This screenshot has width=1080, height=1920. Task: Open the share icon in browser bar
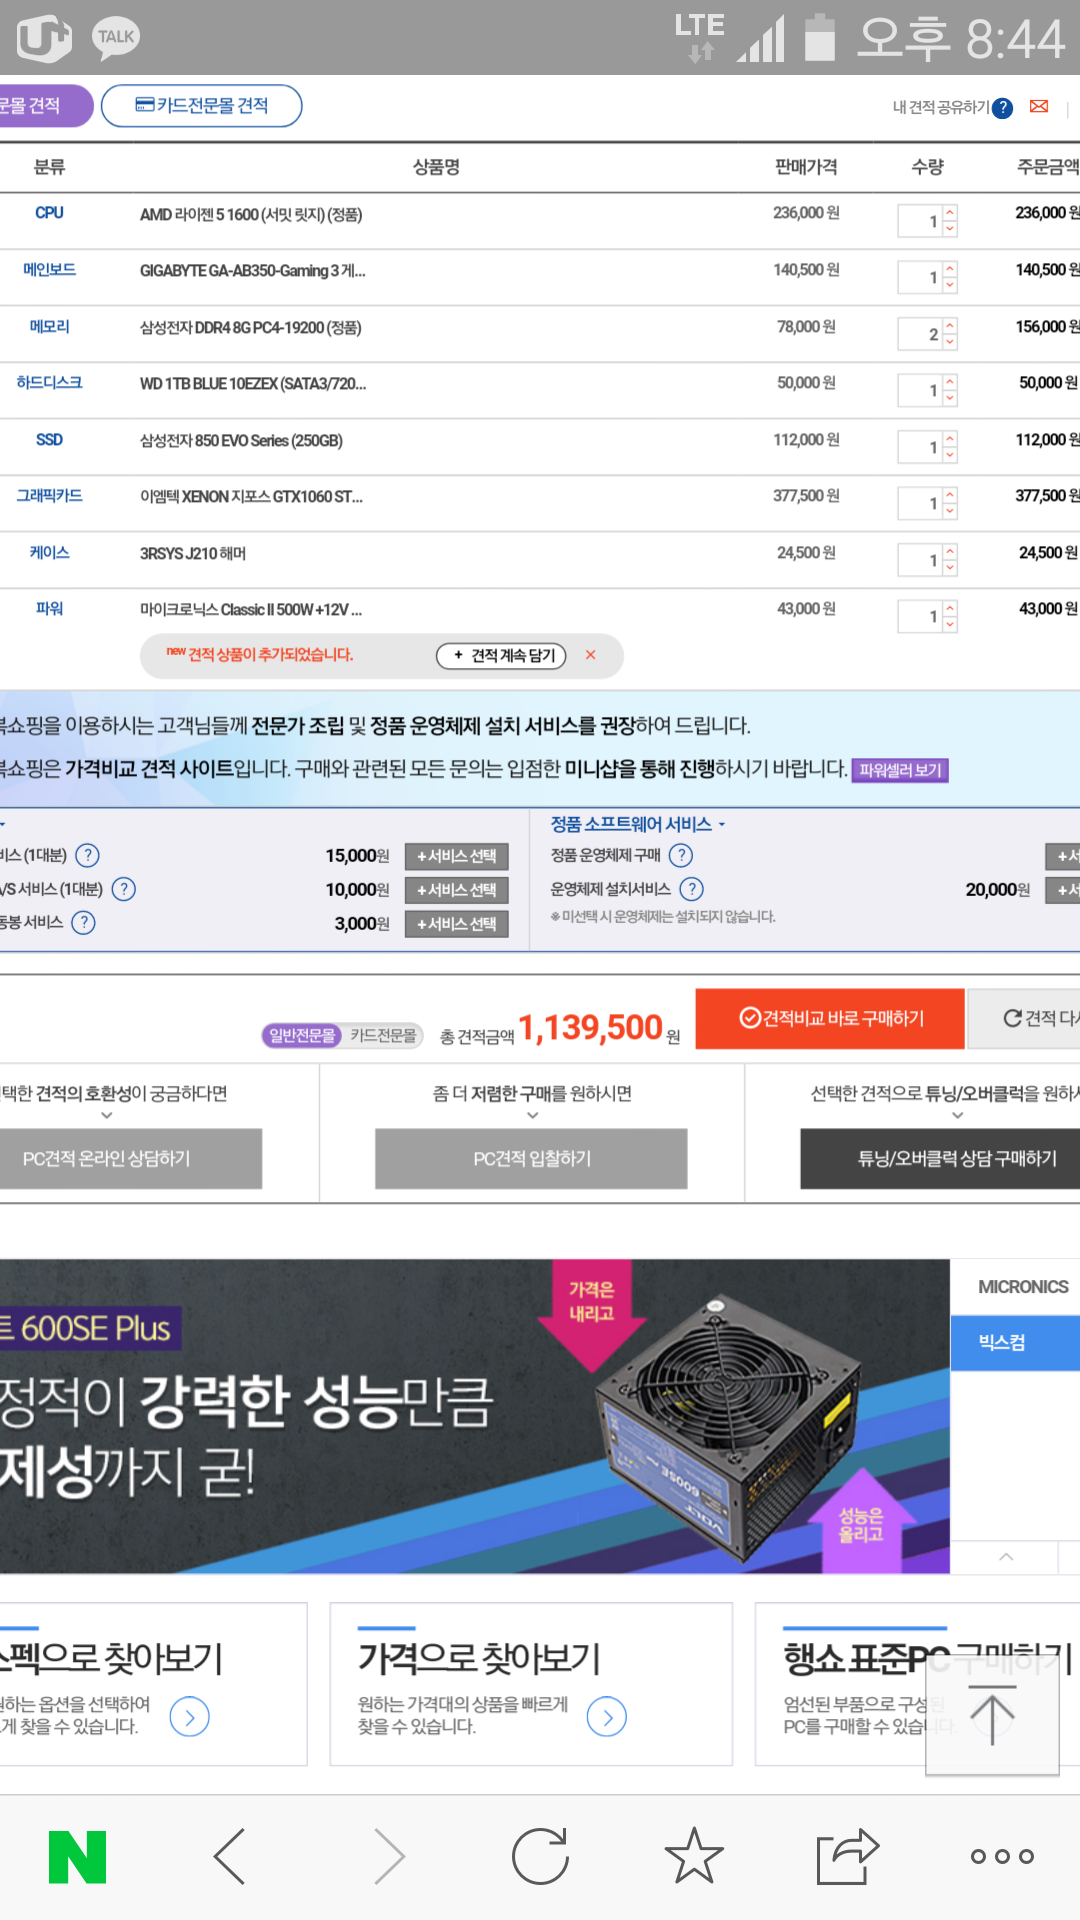847,1857
